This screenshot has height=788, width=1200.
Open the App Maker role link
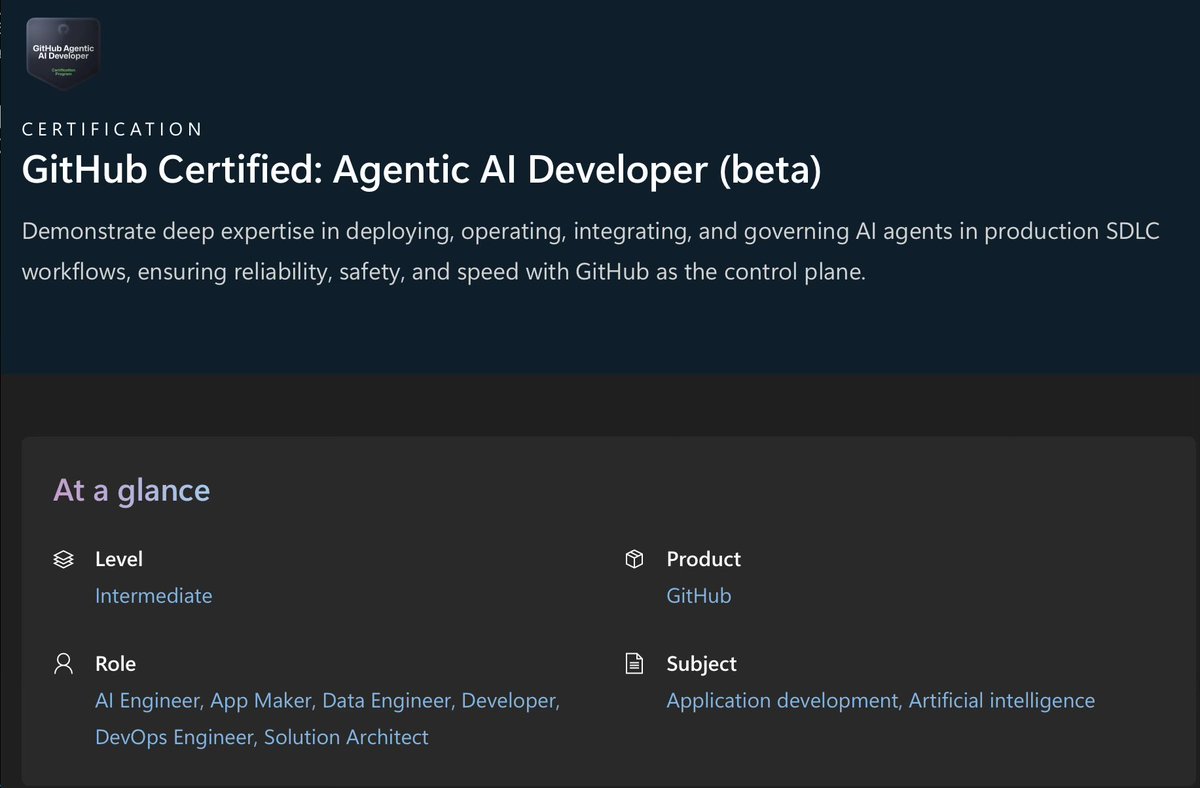(x=260, y=701)
